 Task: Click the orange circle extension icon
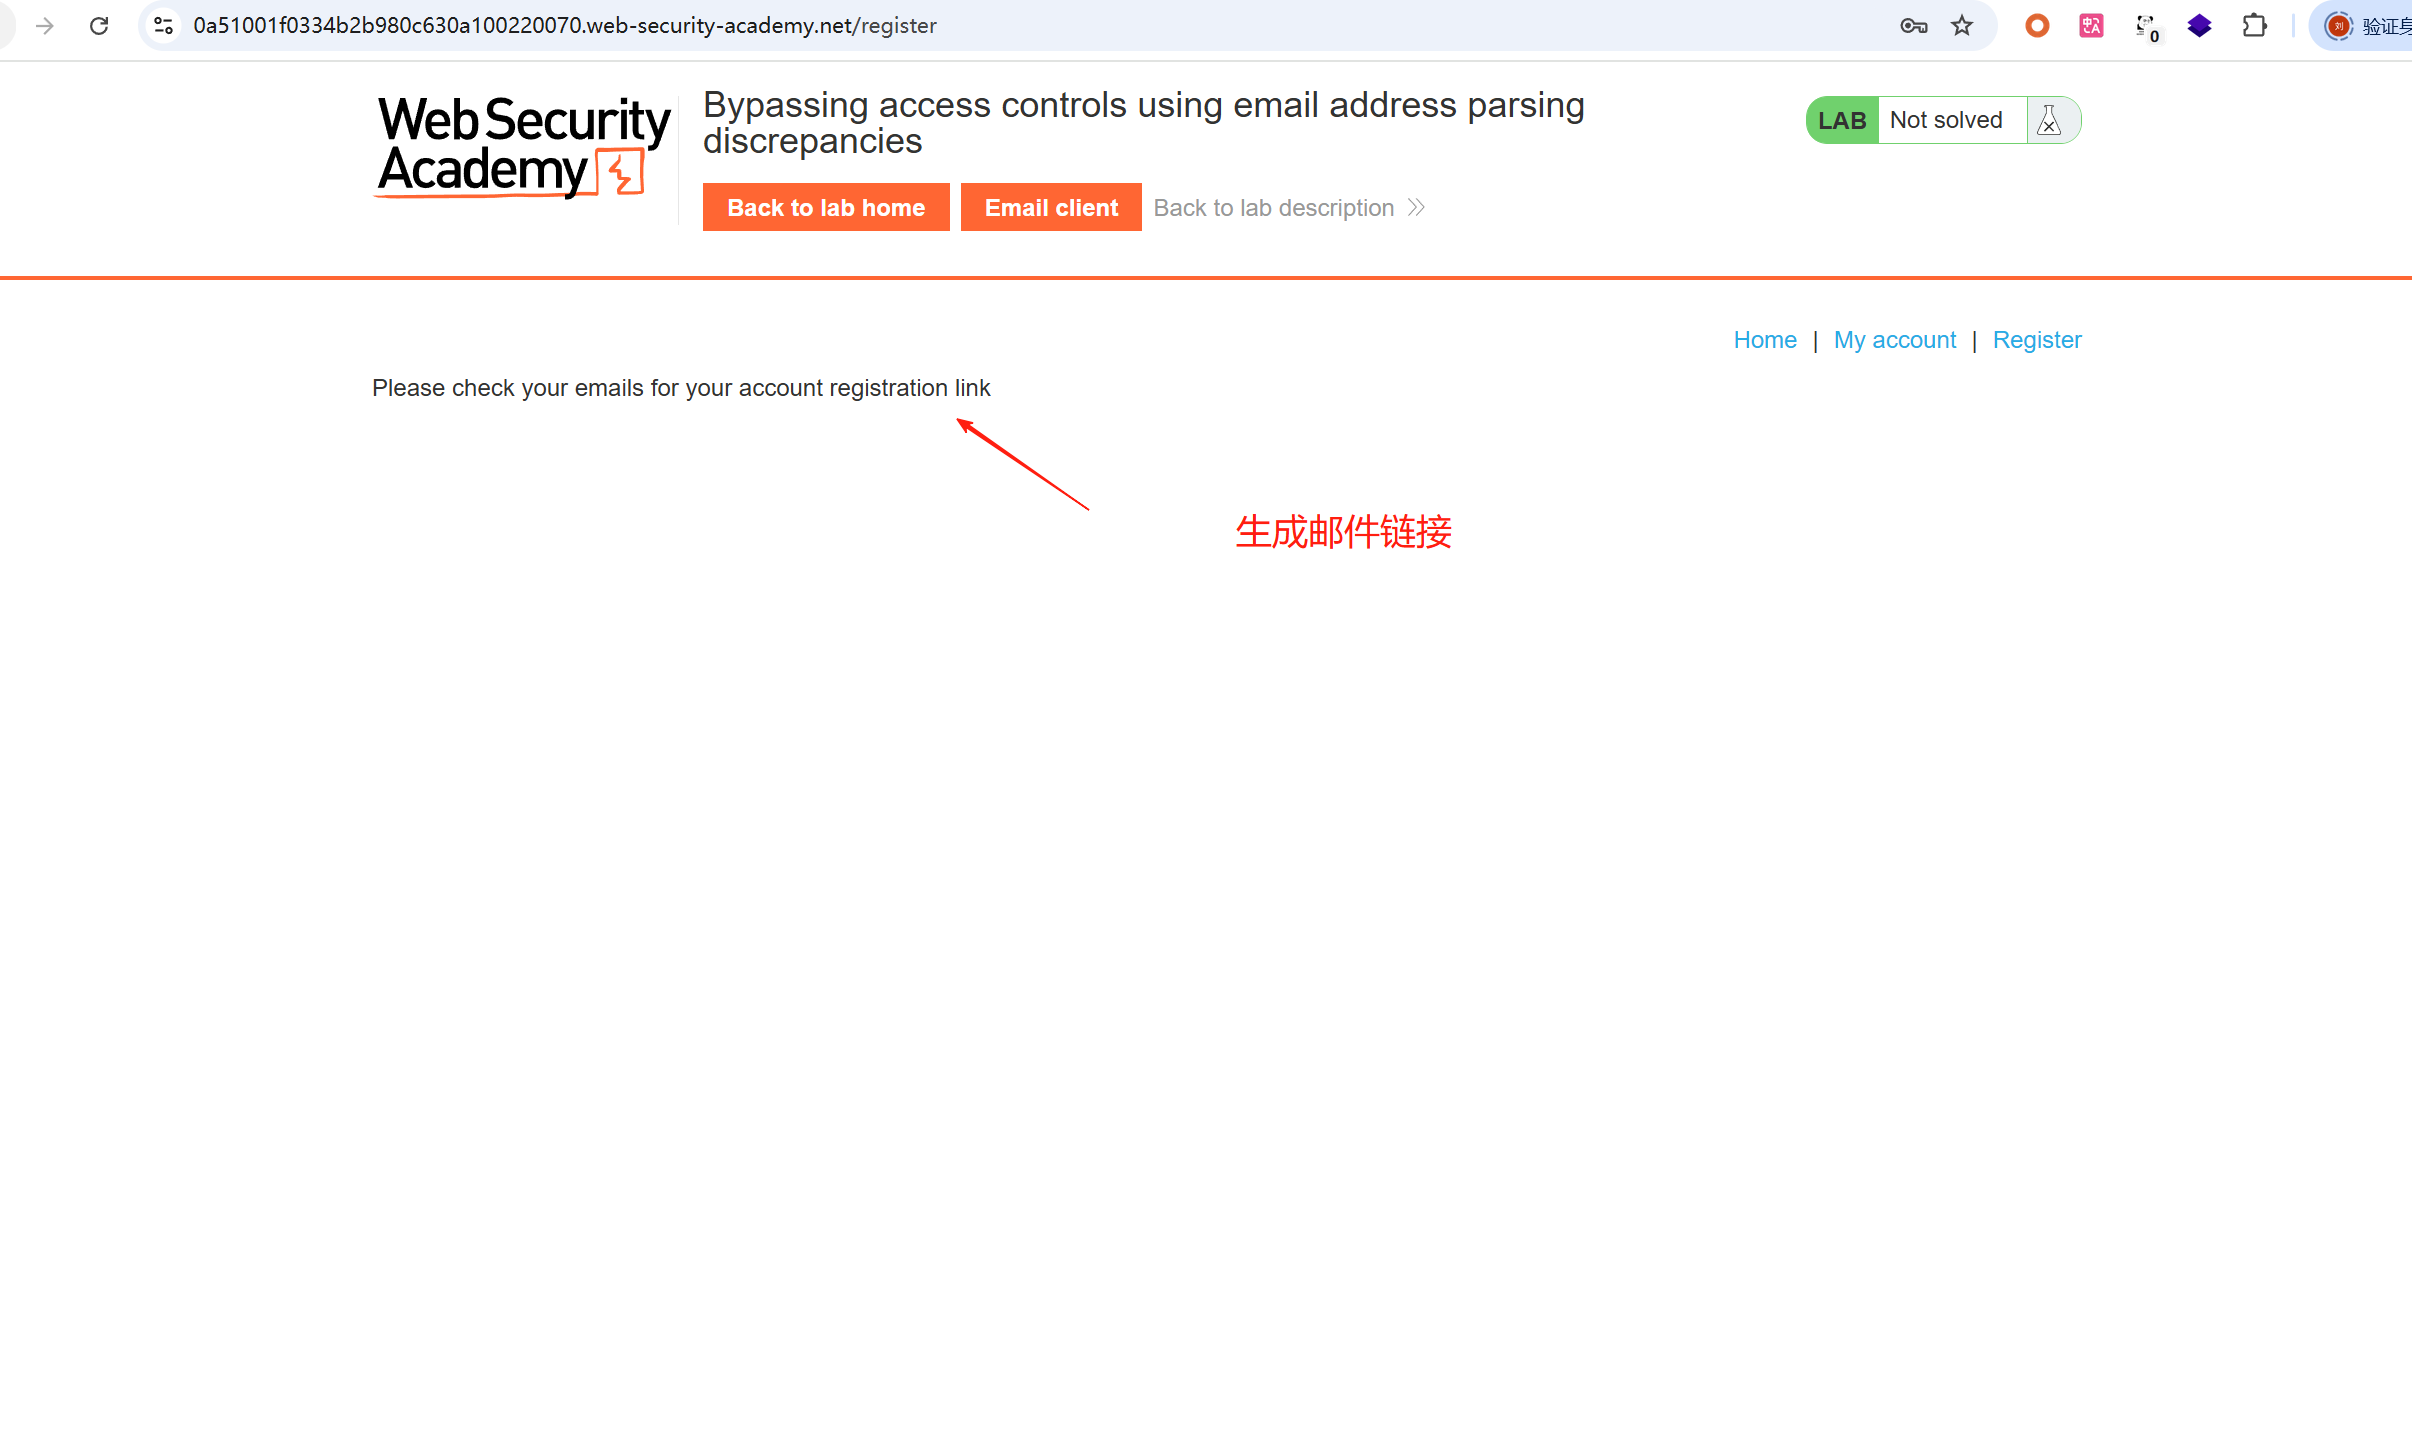pos(2037,26)
